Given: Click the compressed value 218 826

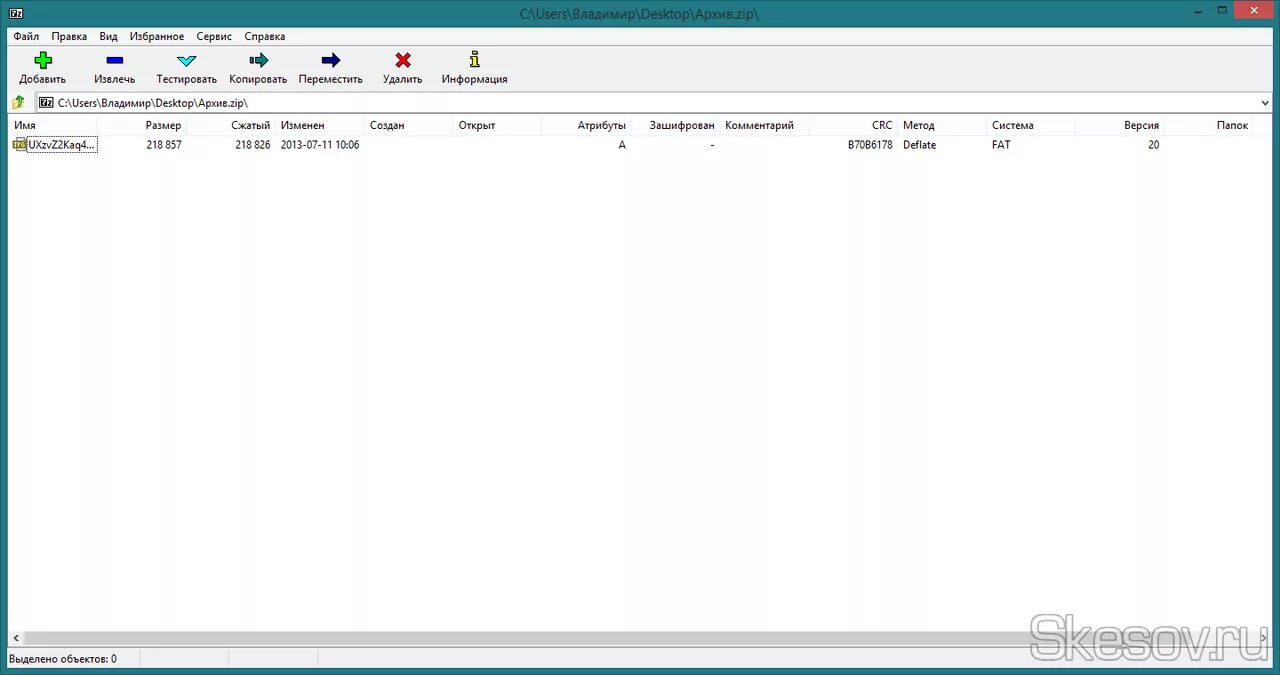Looking at the screenshot, I should click(x=253, y=145).
